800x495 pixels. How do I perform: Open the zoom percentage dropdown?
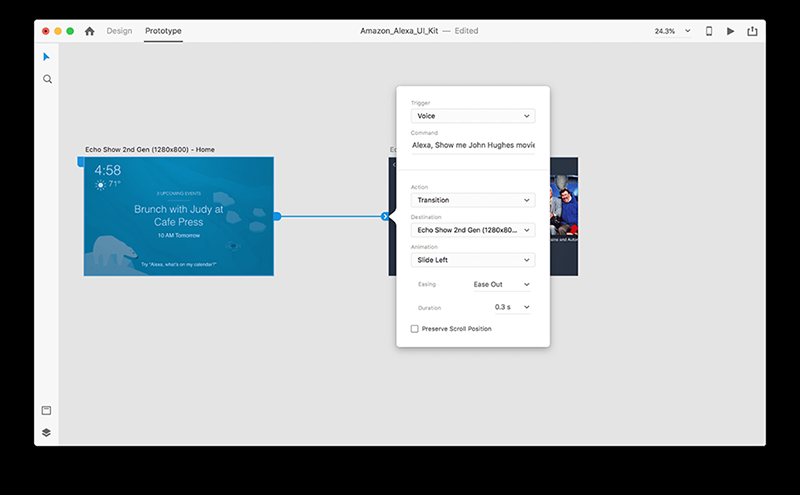coord(672,31)
